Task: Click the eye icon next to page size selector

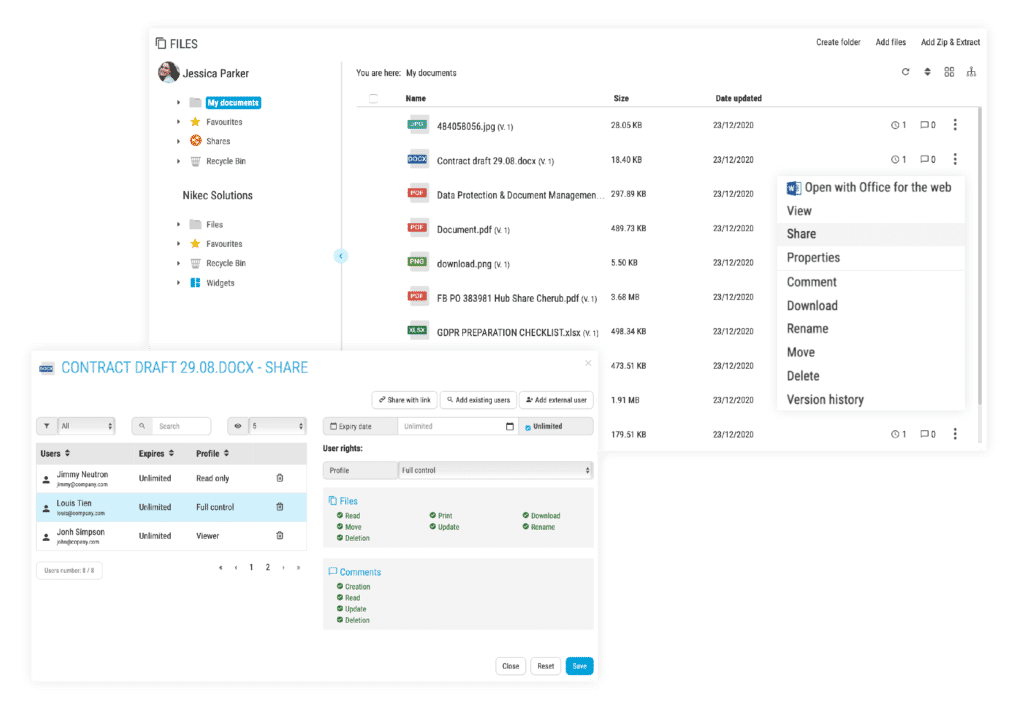Action: click(x=236, y=425)
